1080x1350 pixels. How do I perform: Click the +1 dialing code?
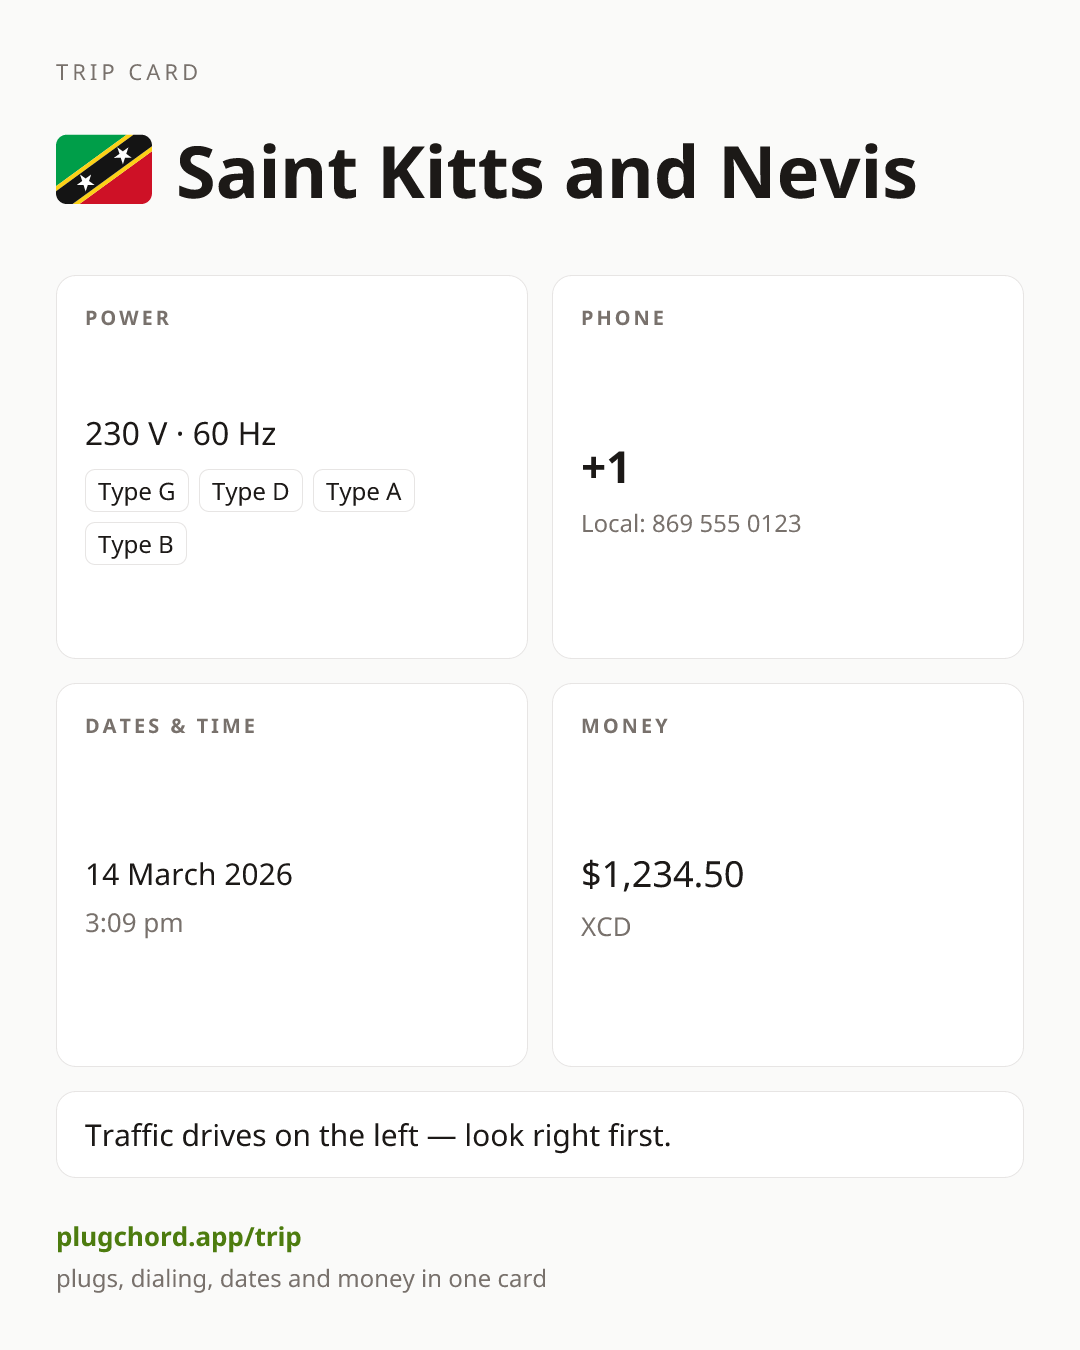coord(605,467)
